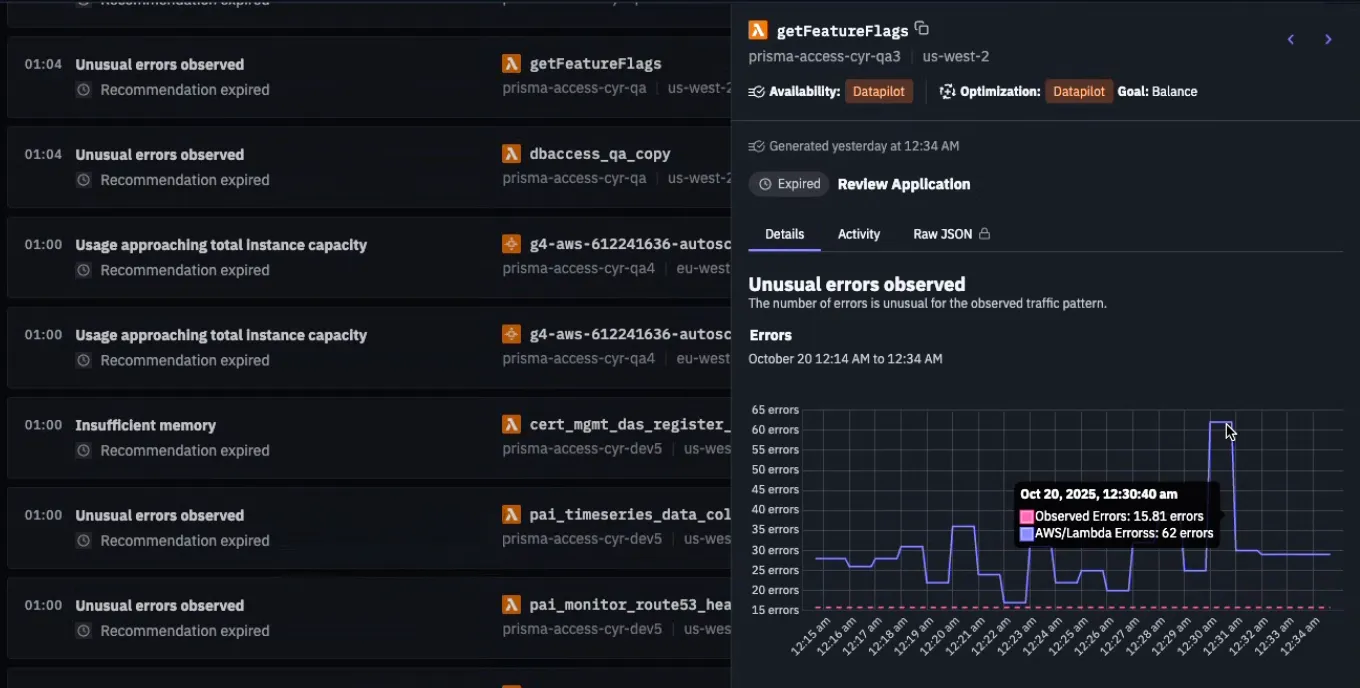Click expired clock icon in Insufficient memory row
1360x688 pixels.
pyautogui.click(x=84, y=450)
